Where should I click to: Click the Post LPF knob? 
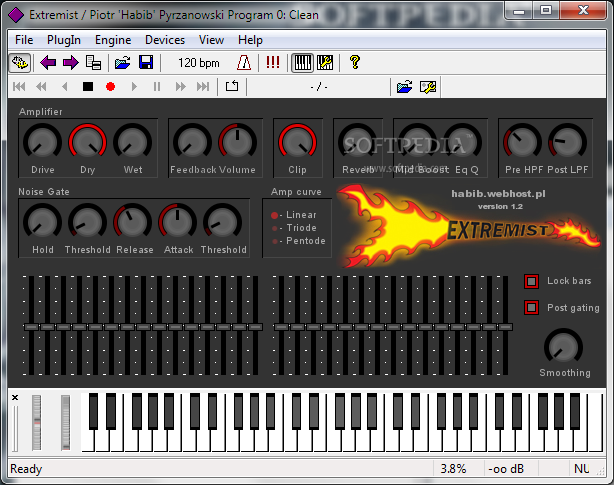[567, 142]
